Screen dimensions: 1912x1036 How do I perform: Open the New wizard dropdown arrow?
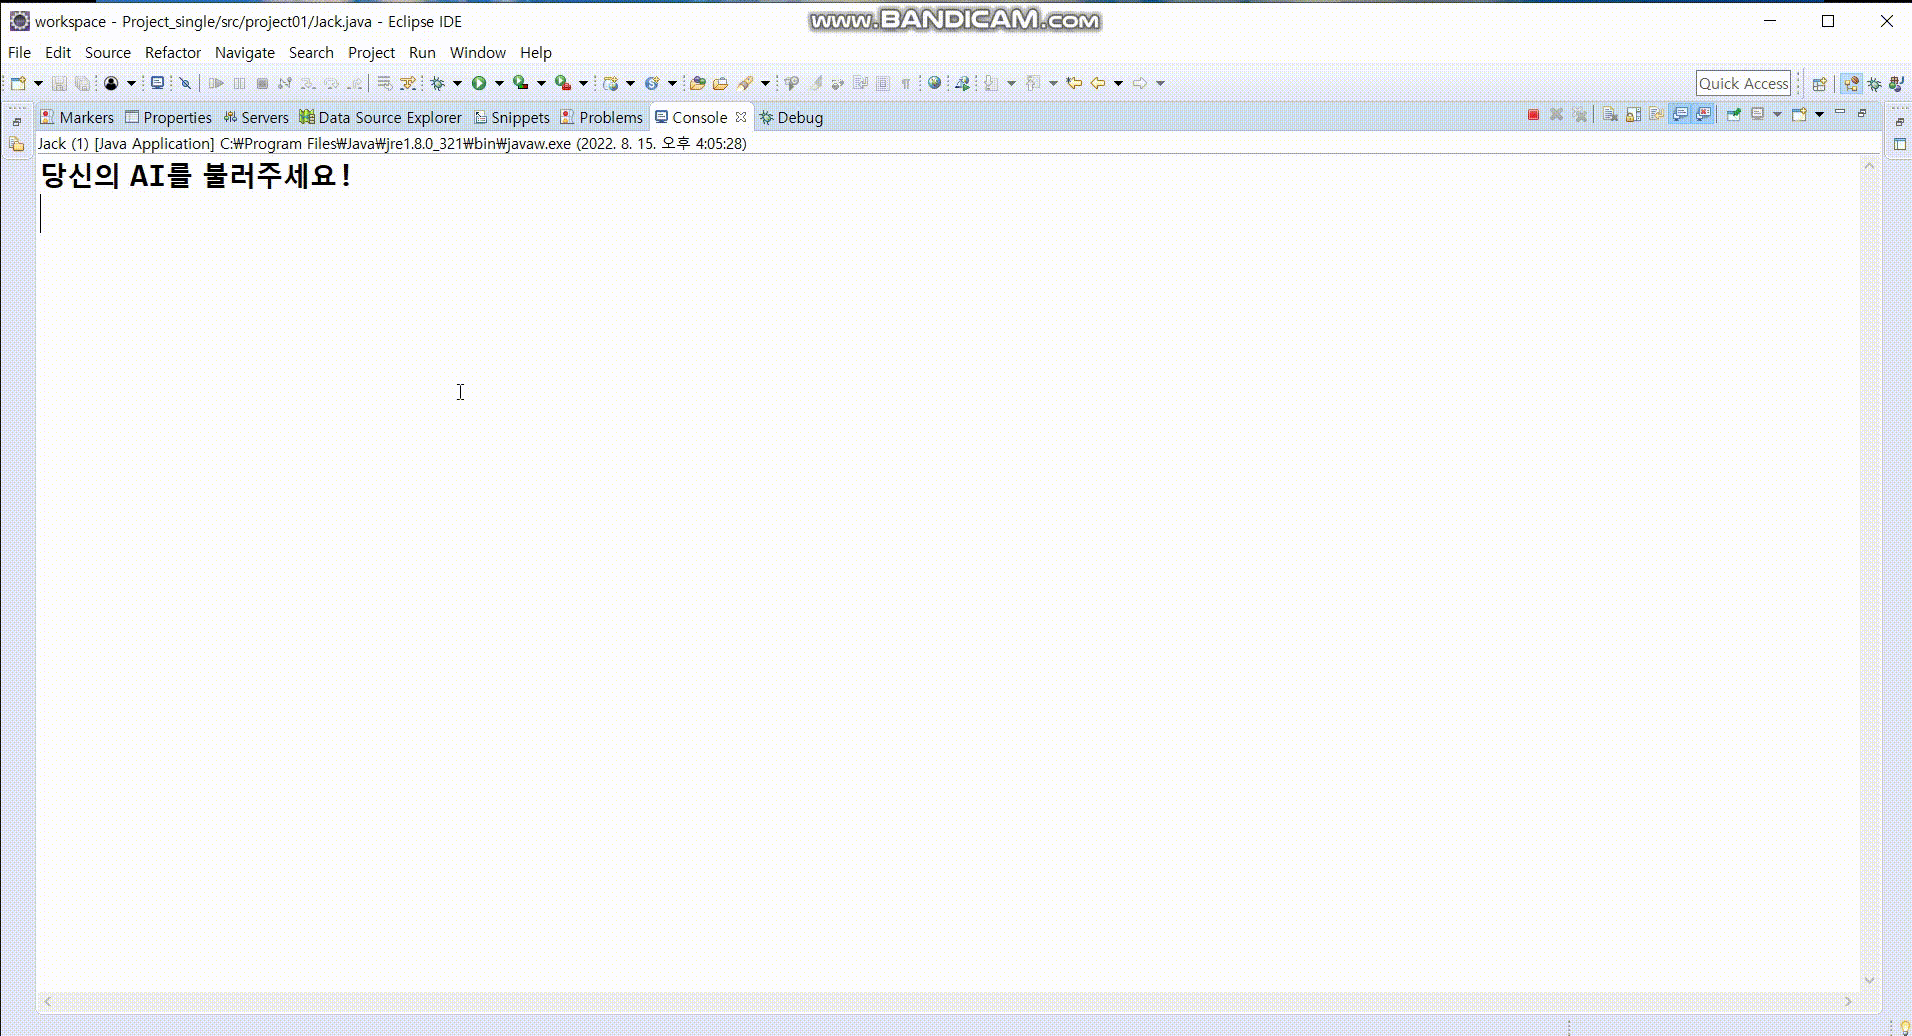(38, 83)
